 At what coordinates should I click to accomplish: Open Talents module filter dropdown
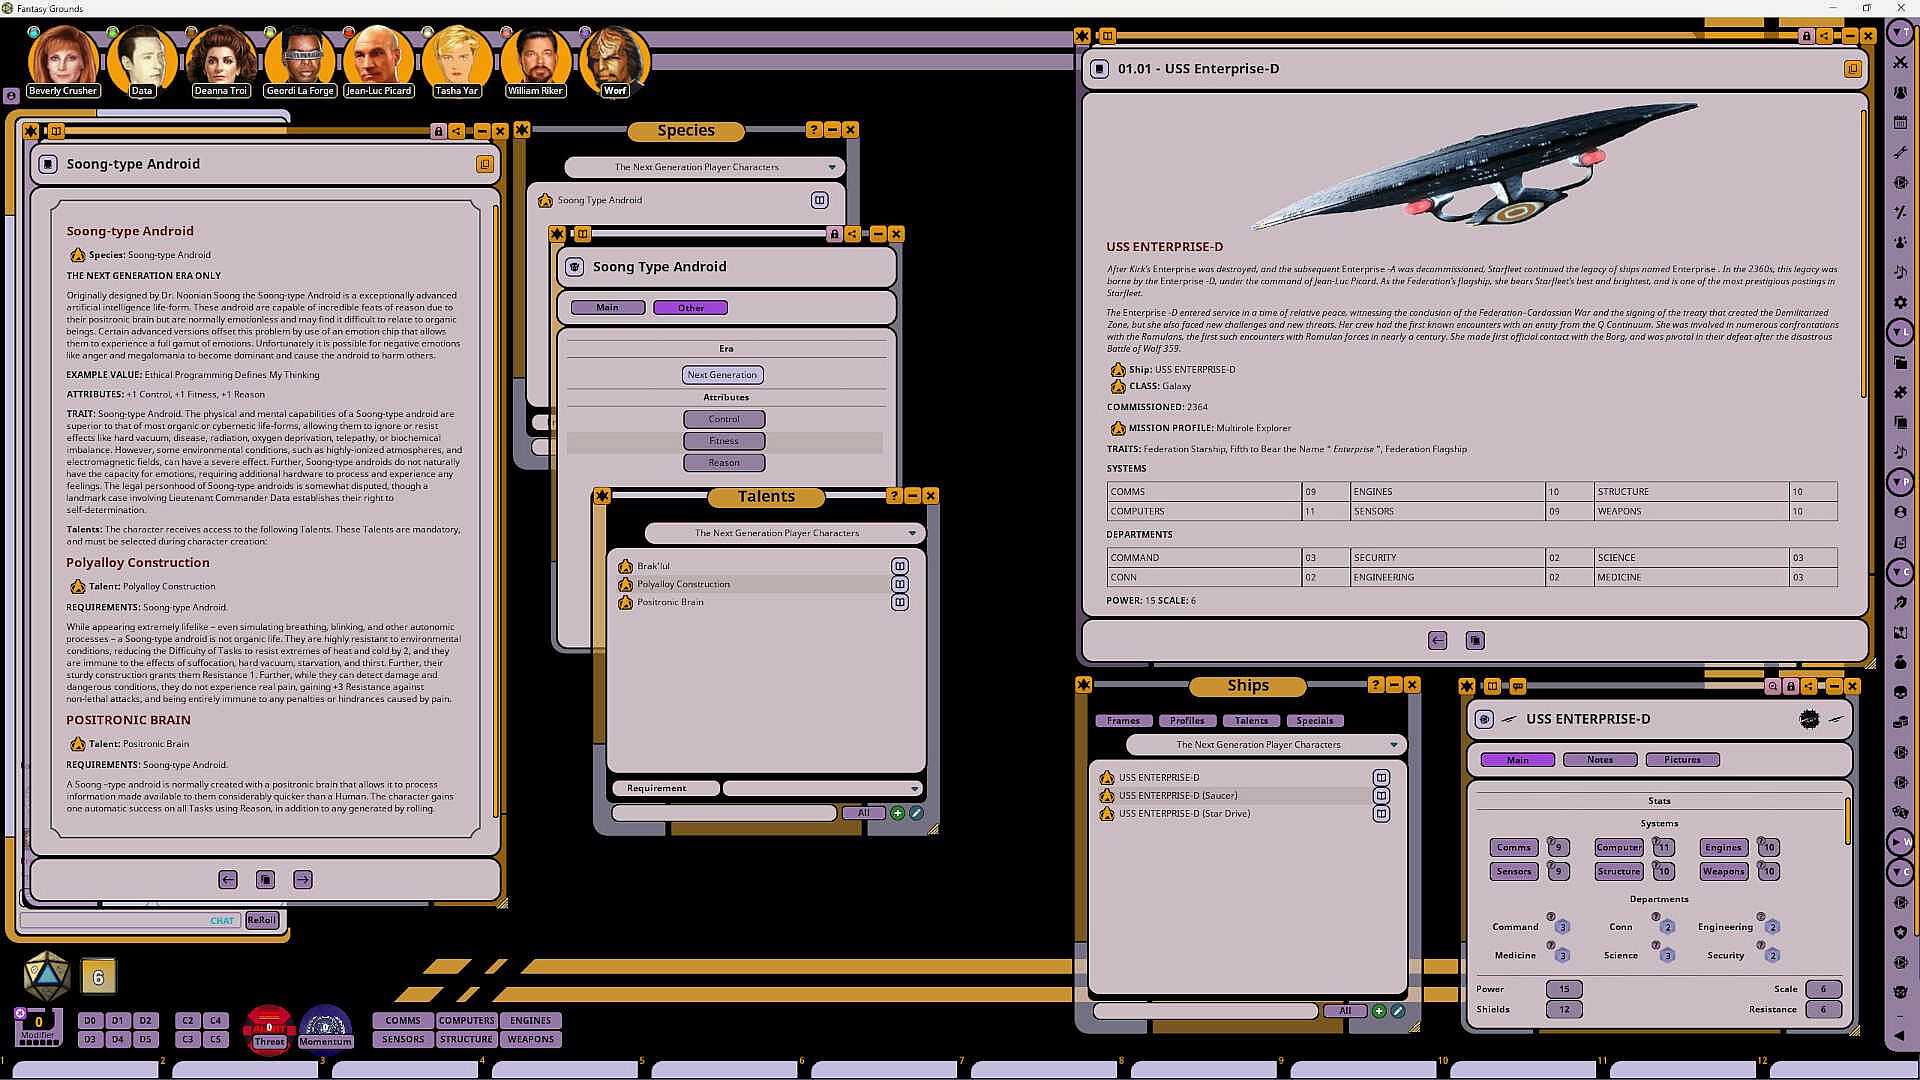point(912,533)
